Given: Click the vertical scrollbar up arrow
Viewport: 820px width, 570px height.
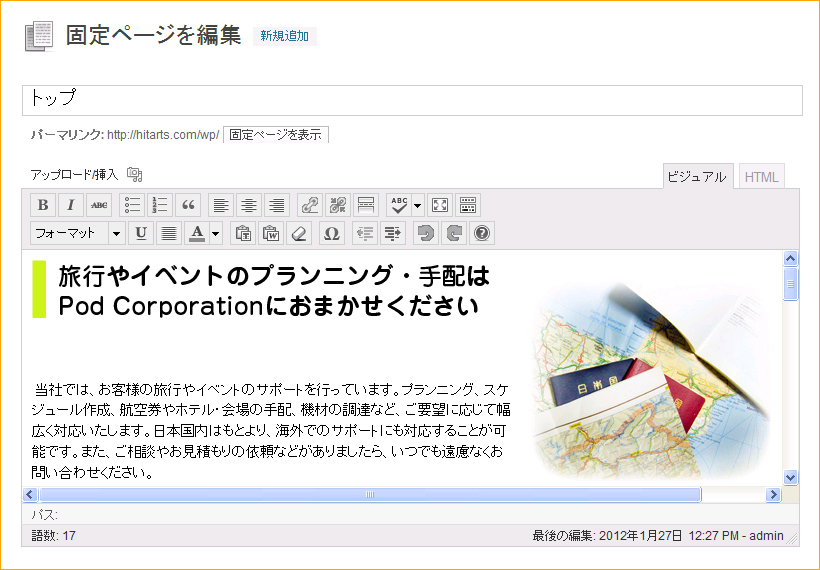Looking at the screenshot, I should 790,258.
